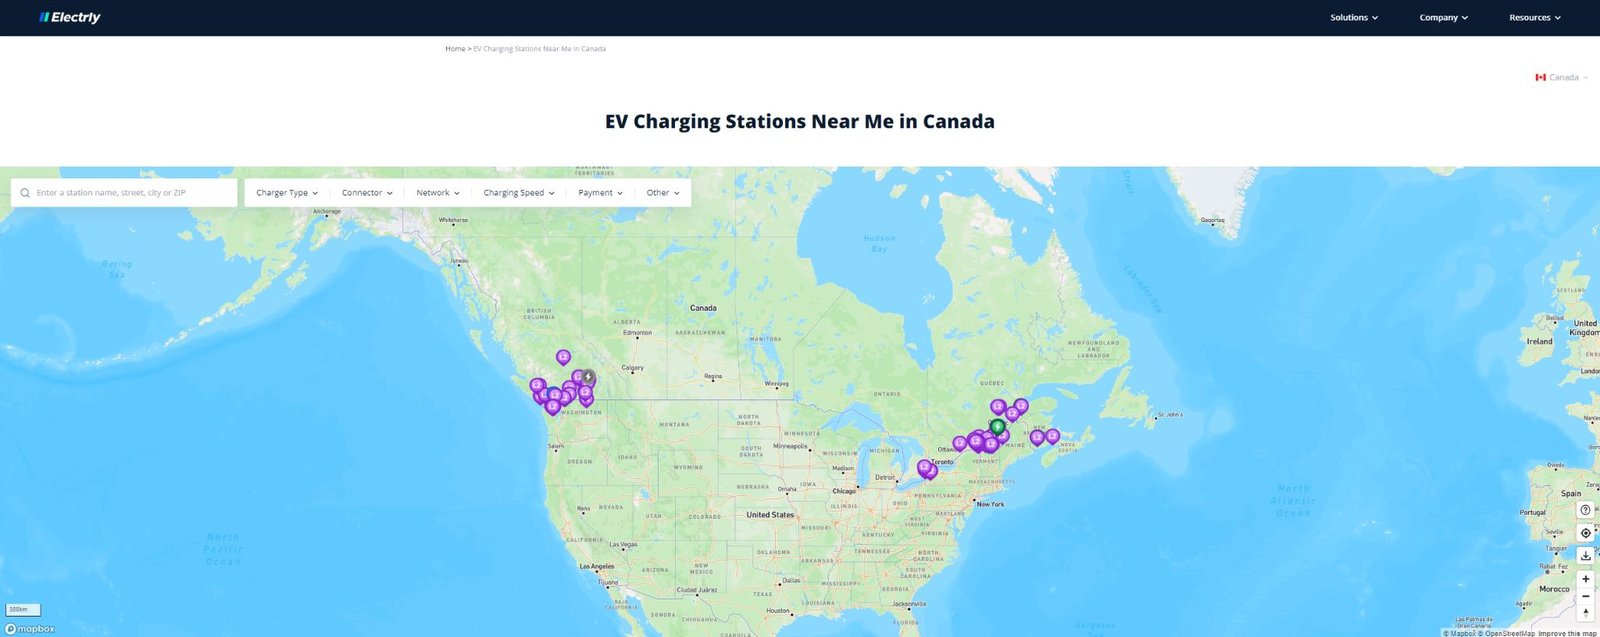This screenshot has height=637, width=1600.
Task: Open the Charger Type filter dropdown
Action: pyautogui.click(x=287, y=193)
